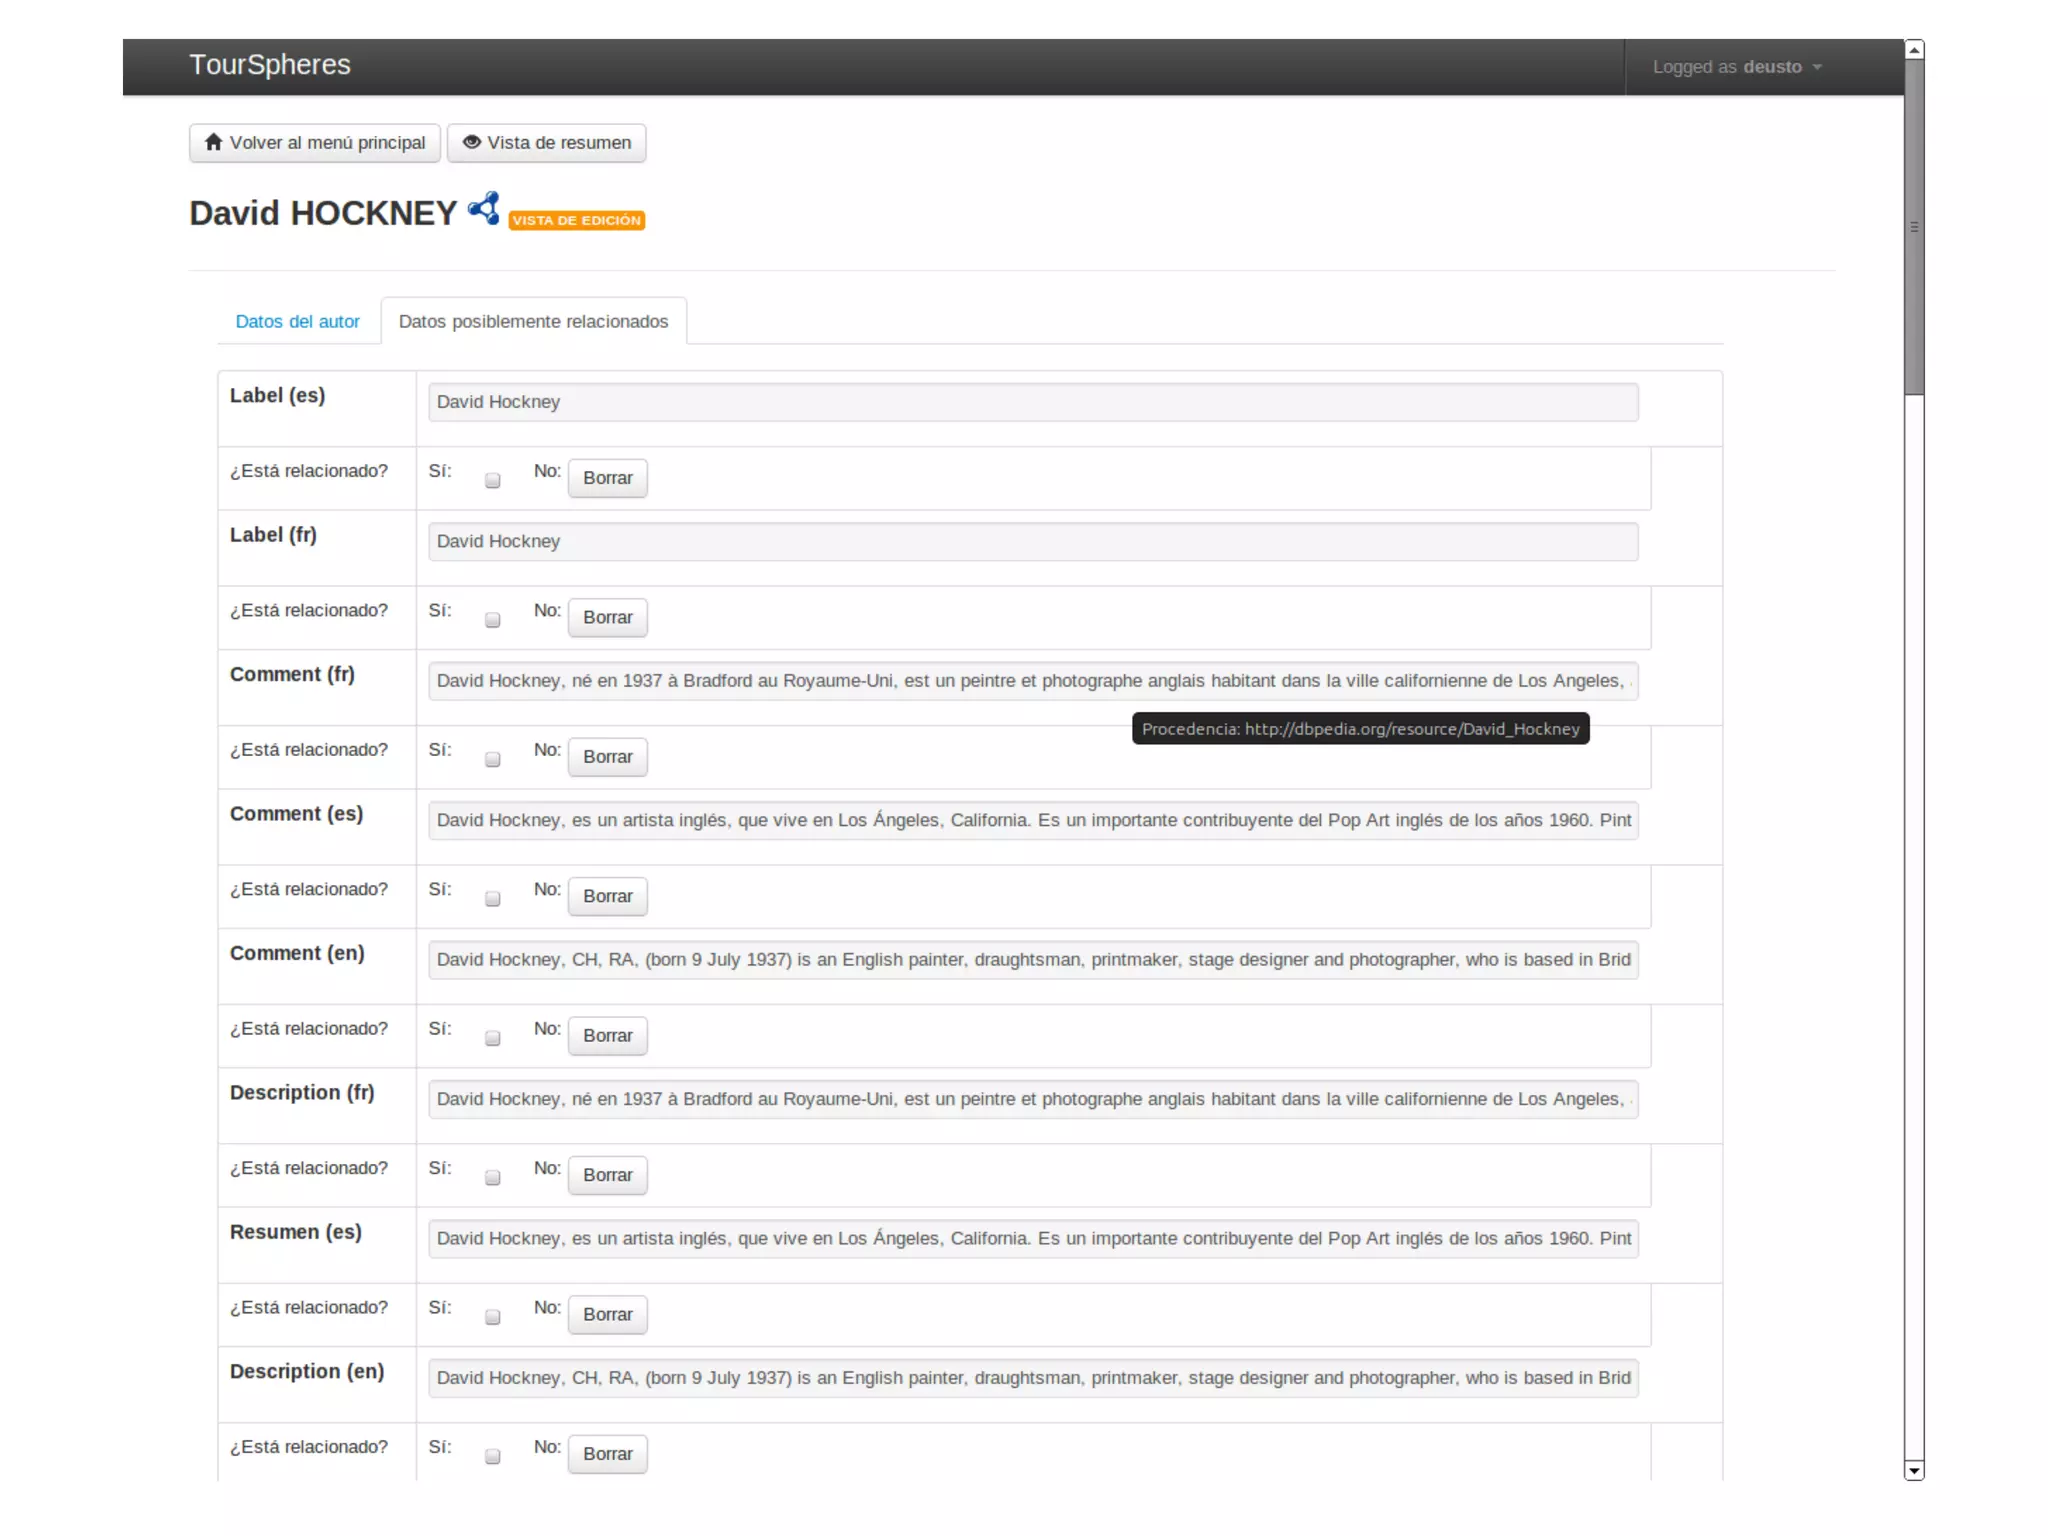
Task: Switch to Datos del autor tab
Action: point(297,321)
